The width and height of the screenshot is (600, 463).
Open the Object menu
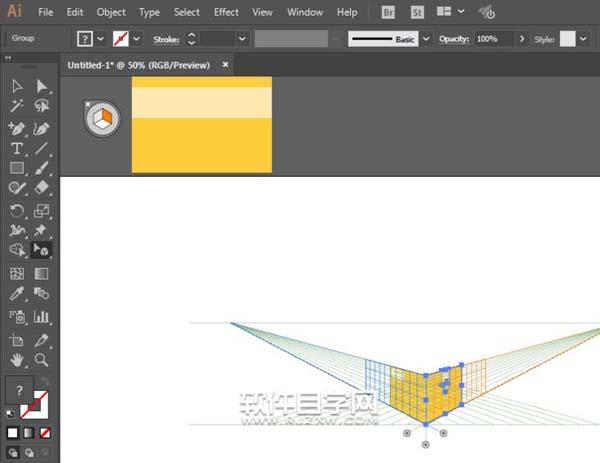click(x=111, y=12)
